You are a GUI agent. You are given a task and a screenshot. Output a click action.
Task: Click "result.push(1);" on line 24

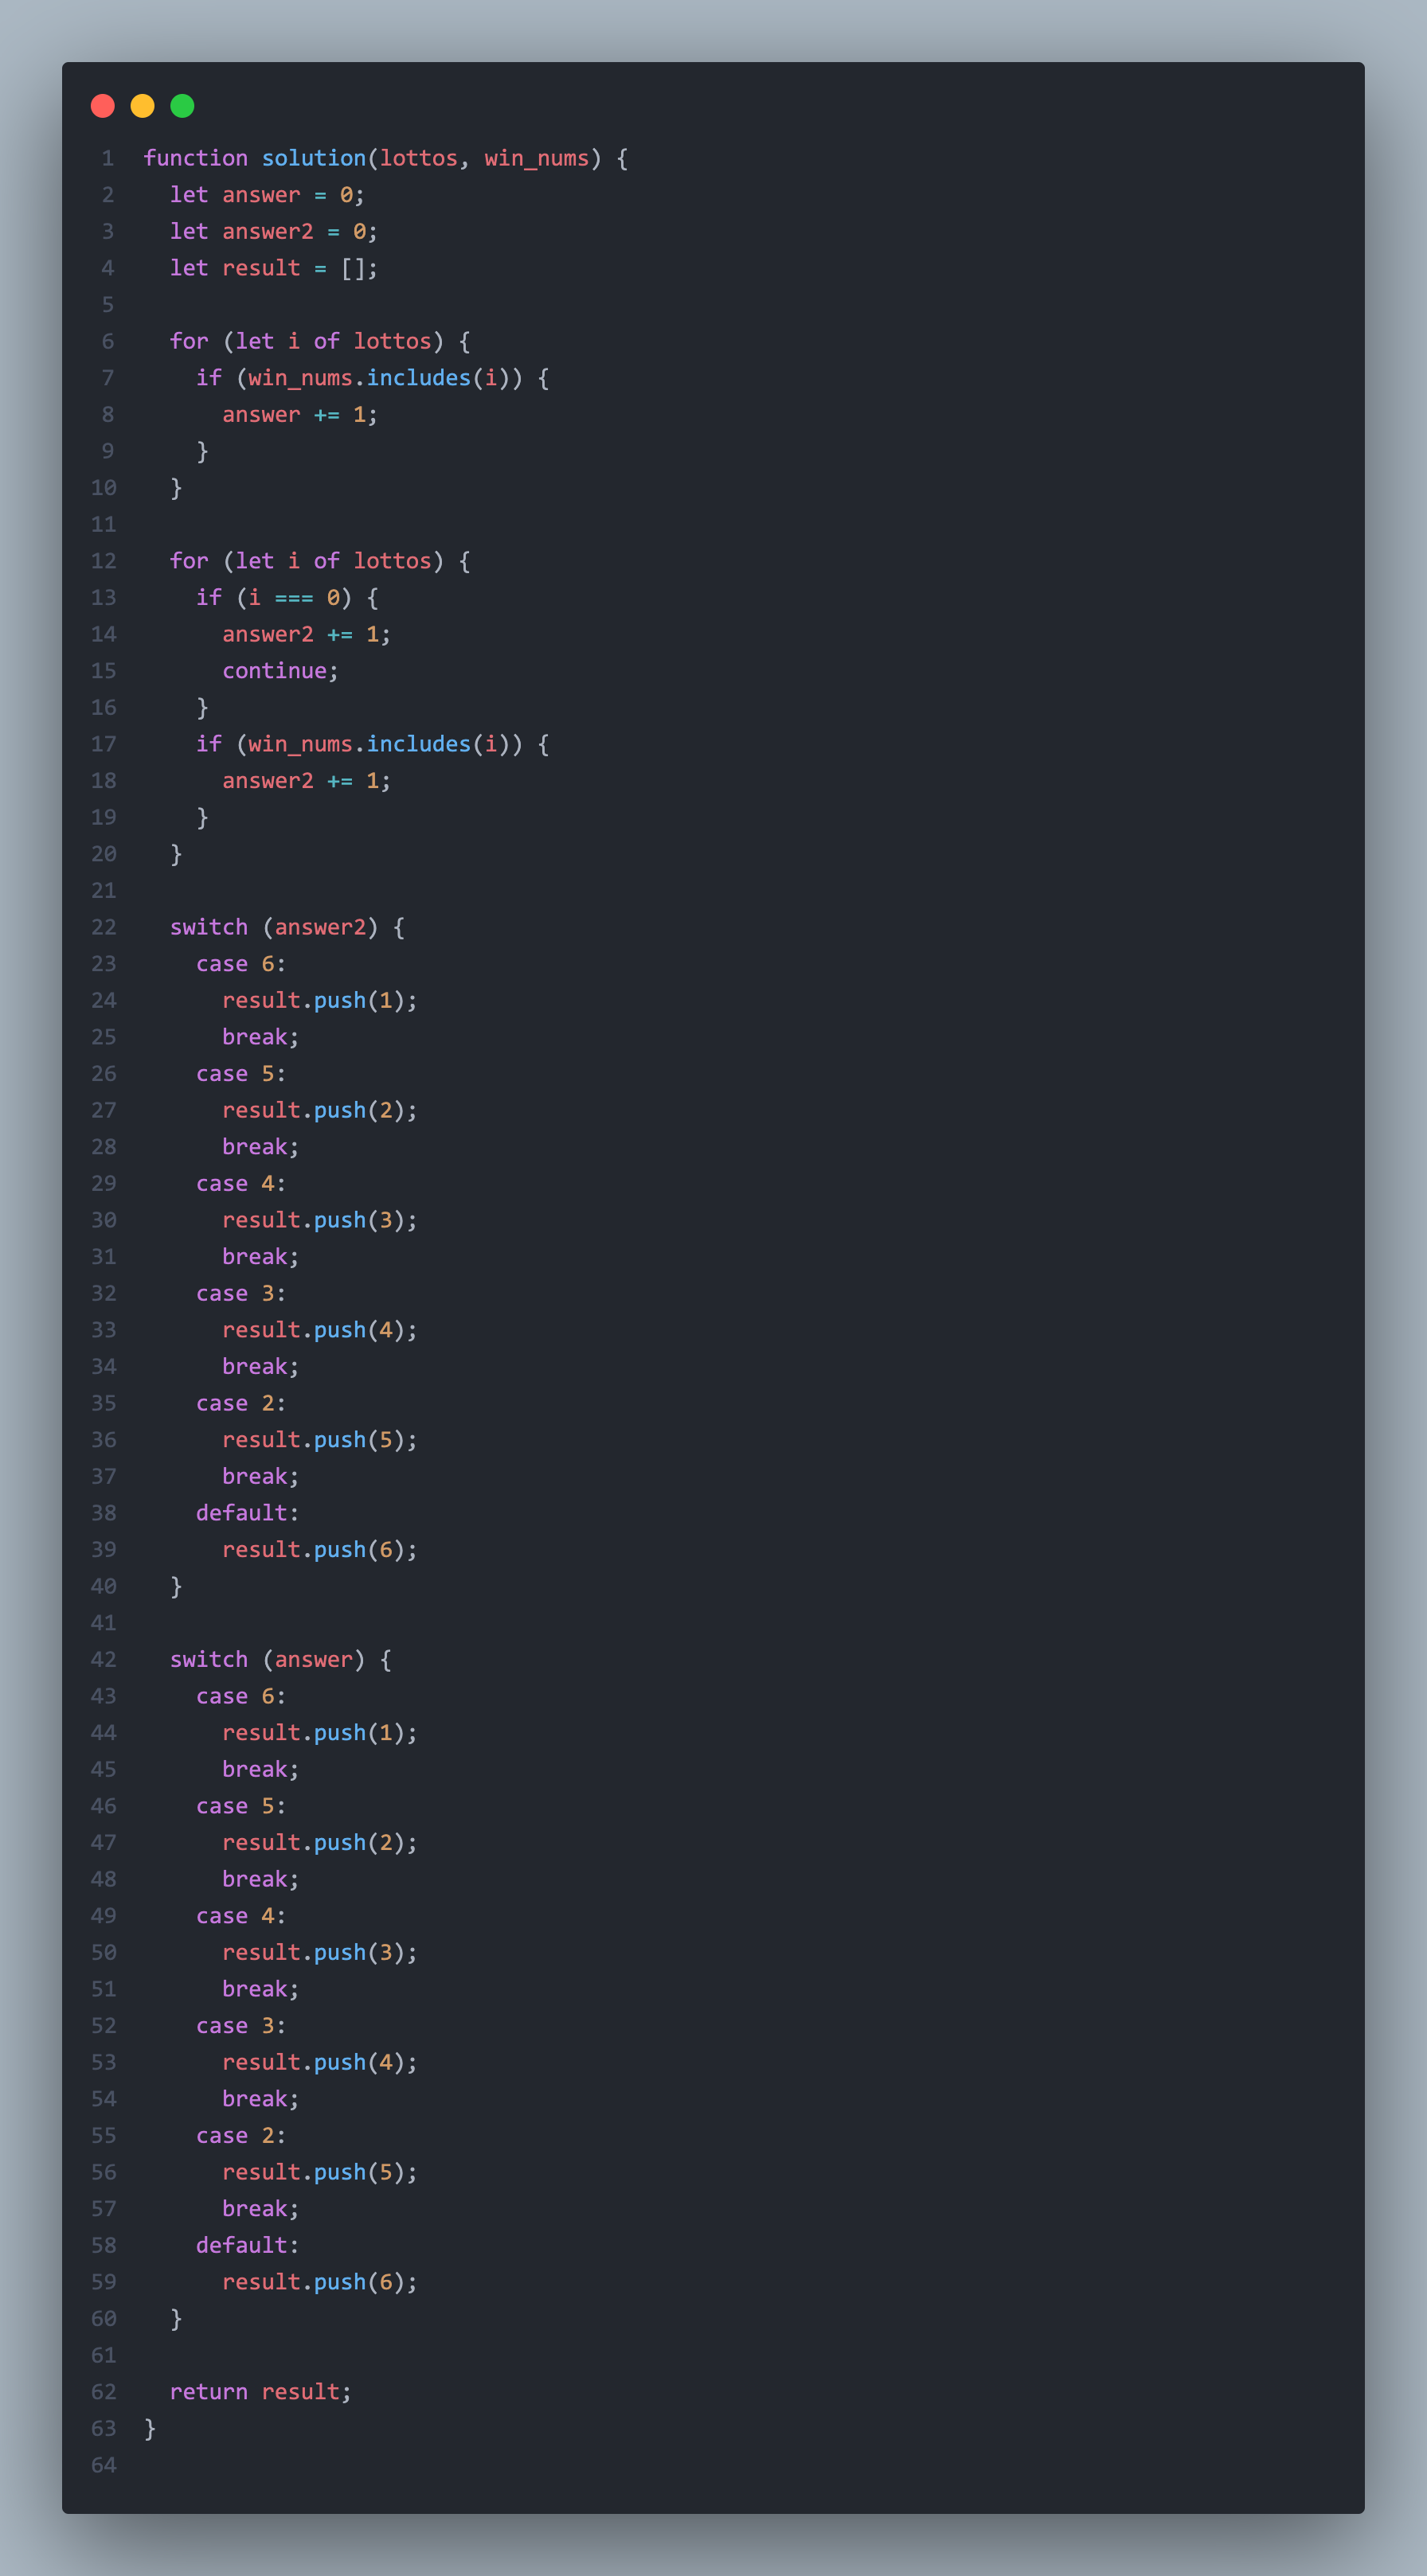(x=320, y=1000)
